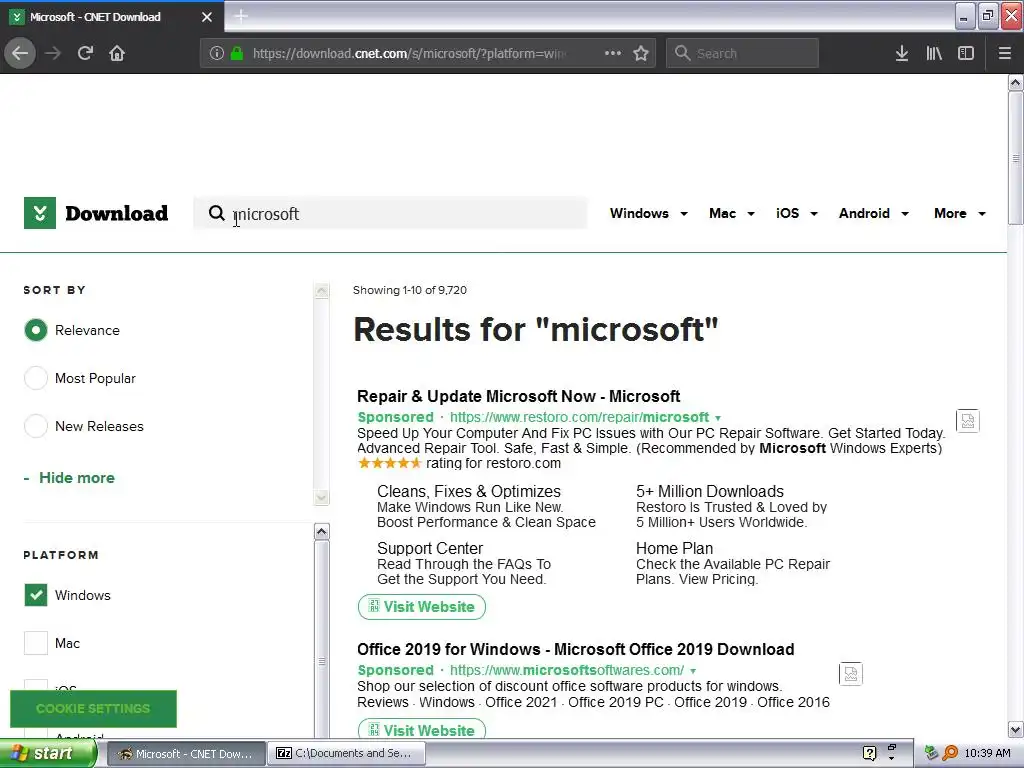This screenshot has height=768, width=1024.
Task: Click ad image icon beside restoro listing
Action: pyautogui.click(x=967, y=421)
